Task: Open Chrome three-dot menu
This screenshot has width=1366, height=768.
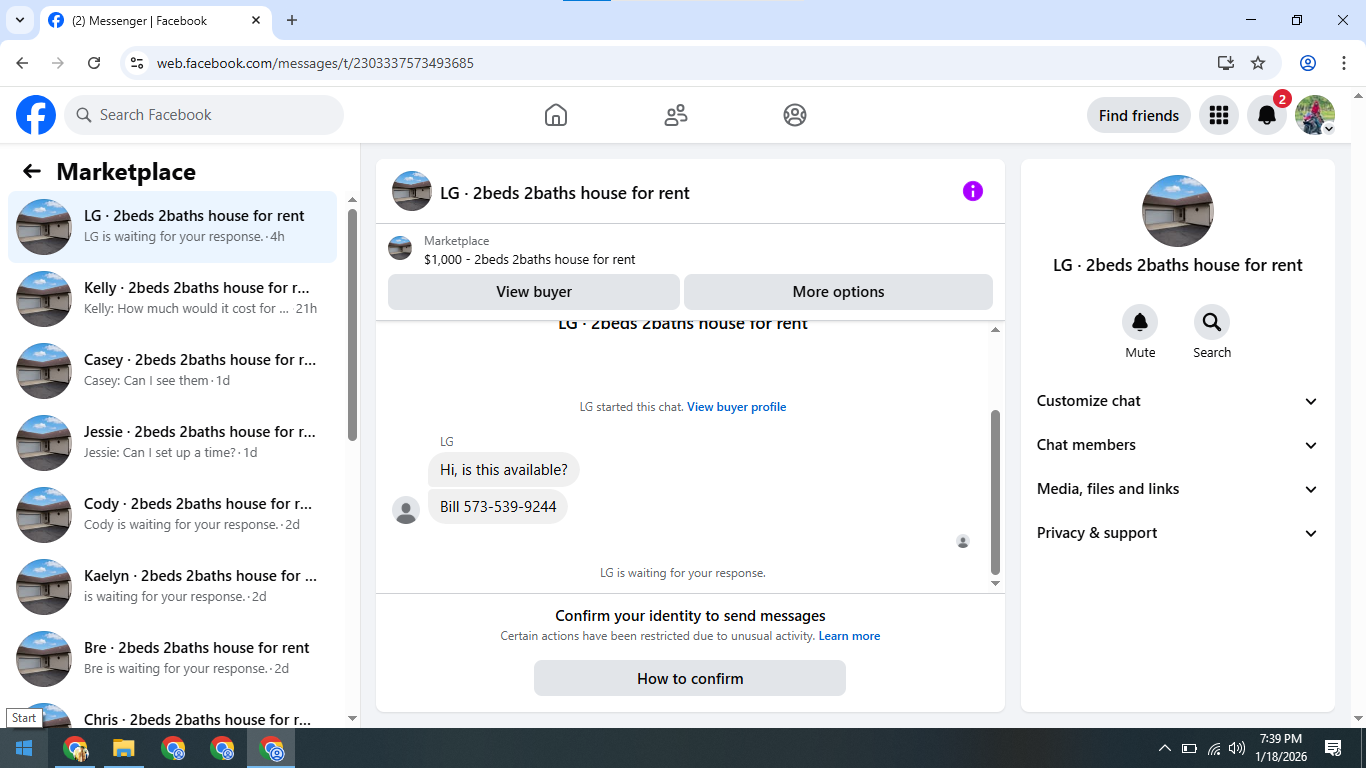Action: (1343, 63)
